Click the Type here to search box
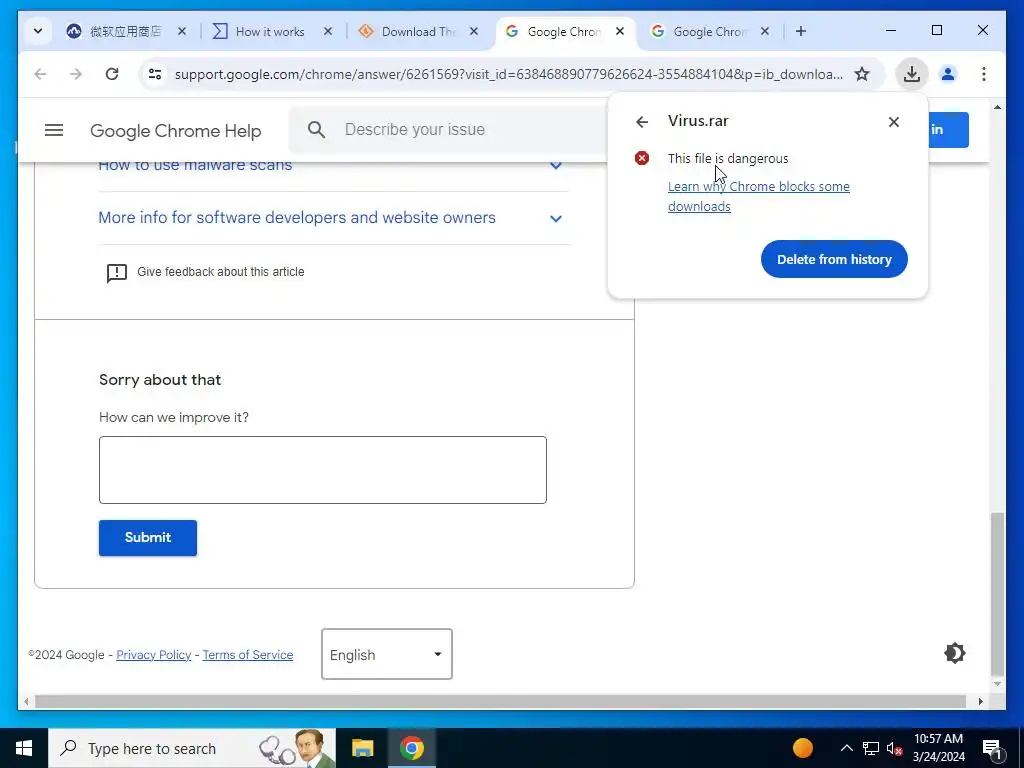This screenshot has height=768, width=1024. [x=191, y=748]
